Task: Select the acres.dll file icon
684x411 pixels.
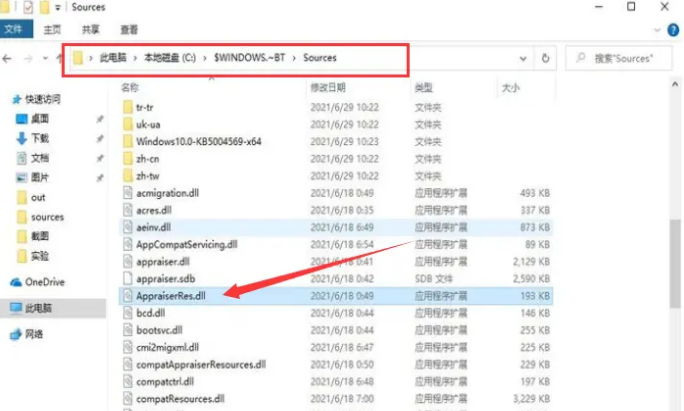Action: coord(127,210)
